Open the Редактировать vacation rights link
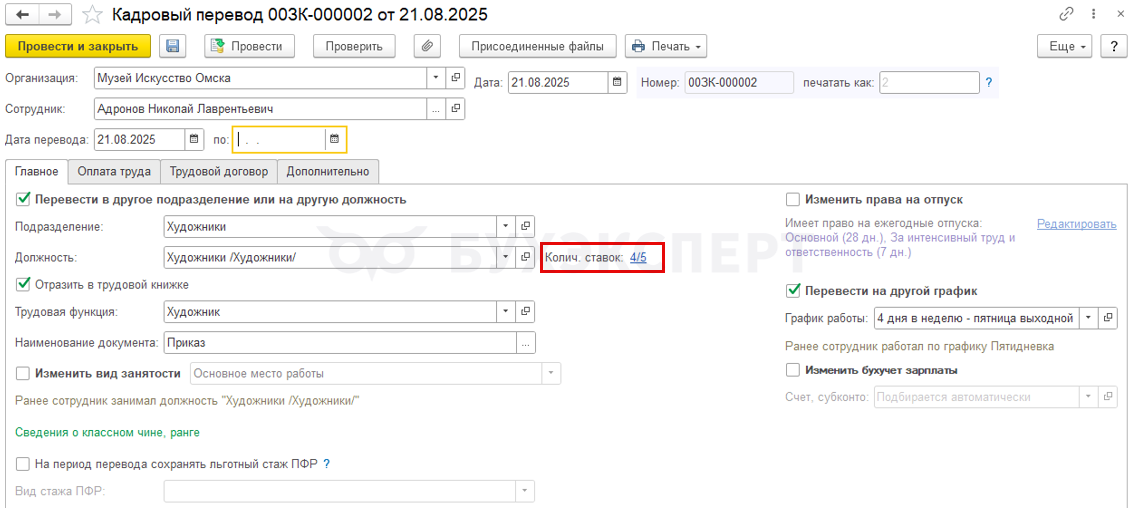This screenshot has height=508, width=1131. [x=1076, y=224]
